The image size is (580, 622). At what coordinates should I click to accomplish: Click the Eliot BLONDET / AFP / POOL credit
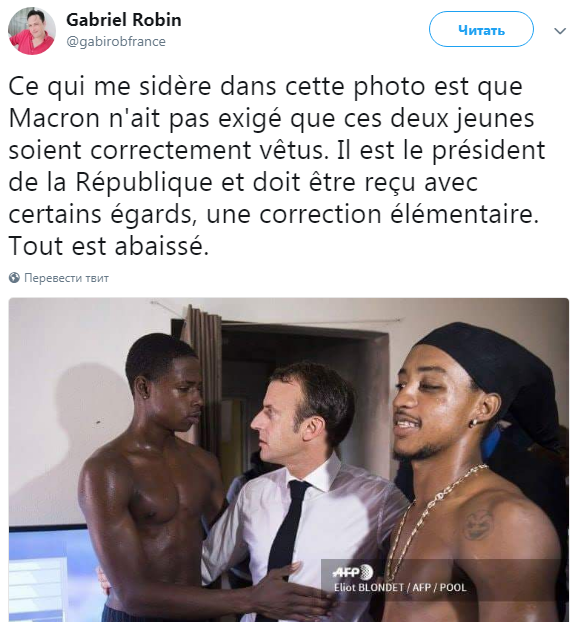[x=400, y=587]
